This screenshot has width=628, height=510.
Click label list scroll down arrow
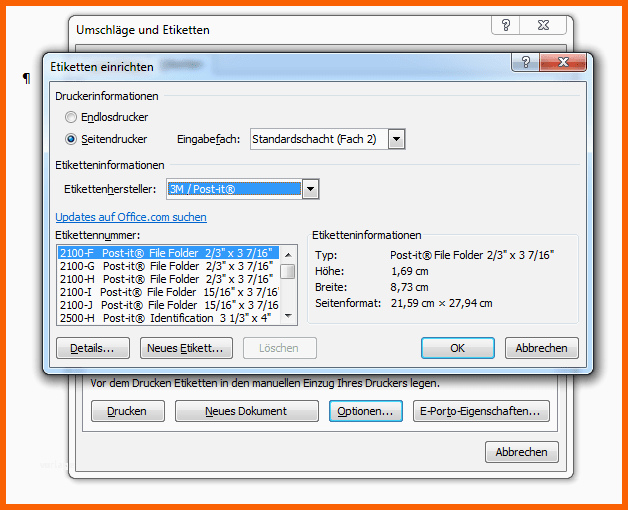tap(288, 316)
